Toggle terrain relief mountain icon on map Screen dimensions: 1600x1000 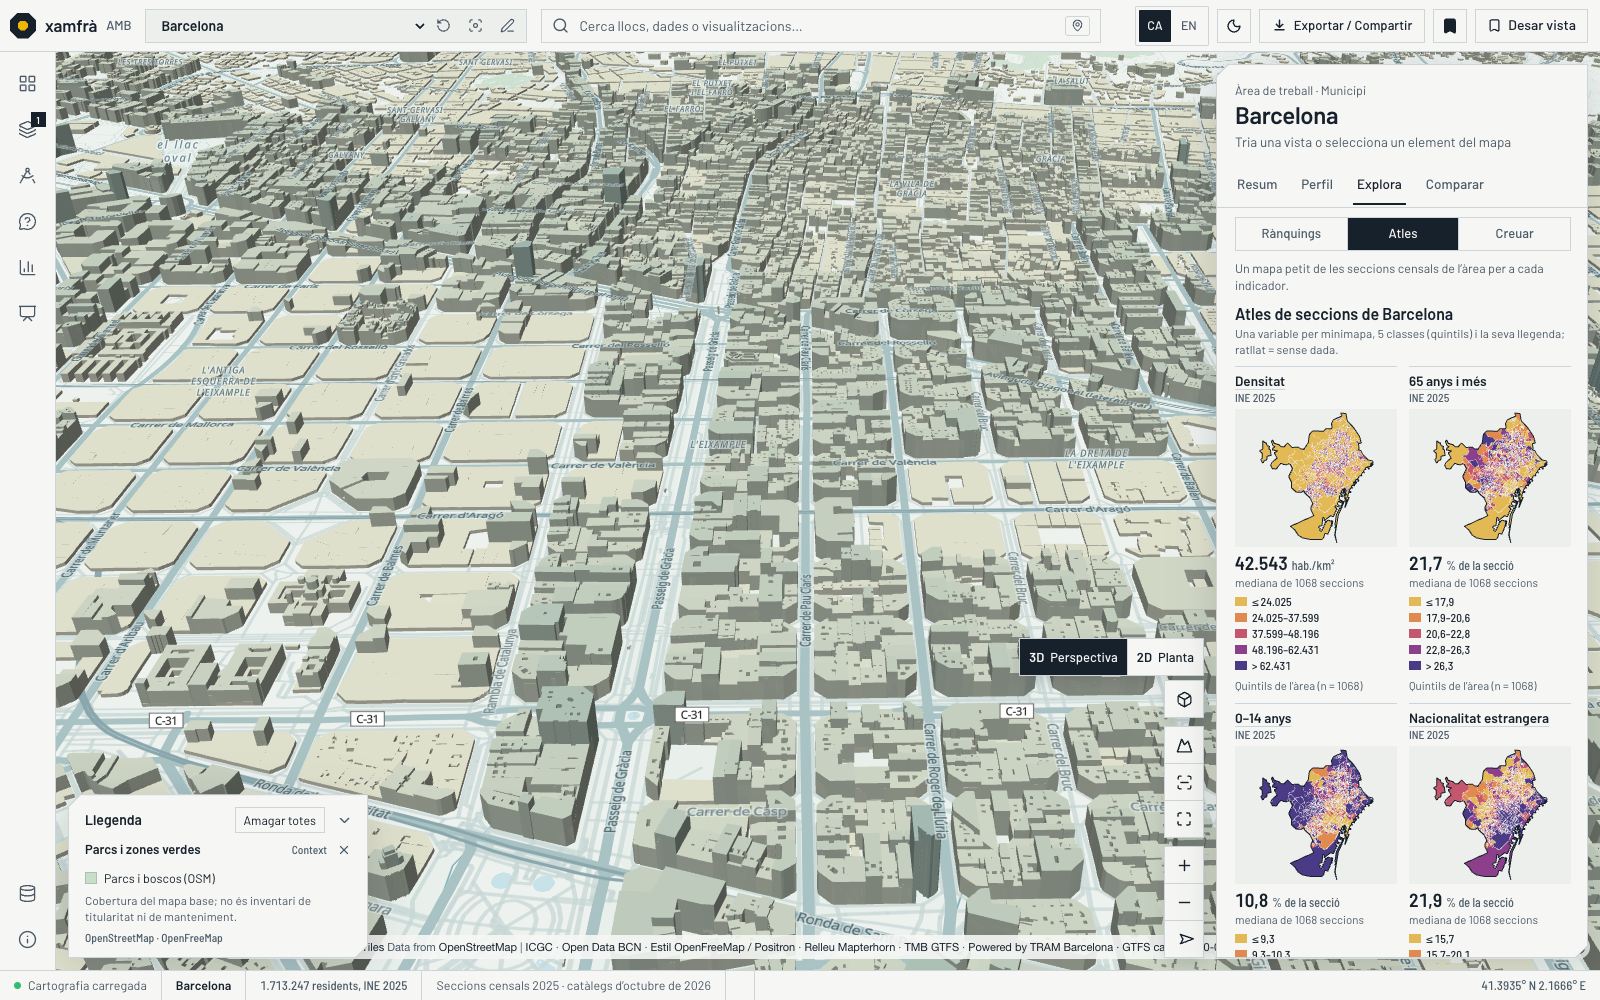tap(1184, 746)
